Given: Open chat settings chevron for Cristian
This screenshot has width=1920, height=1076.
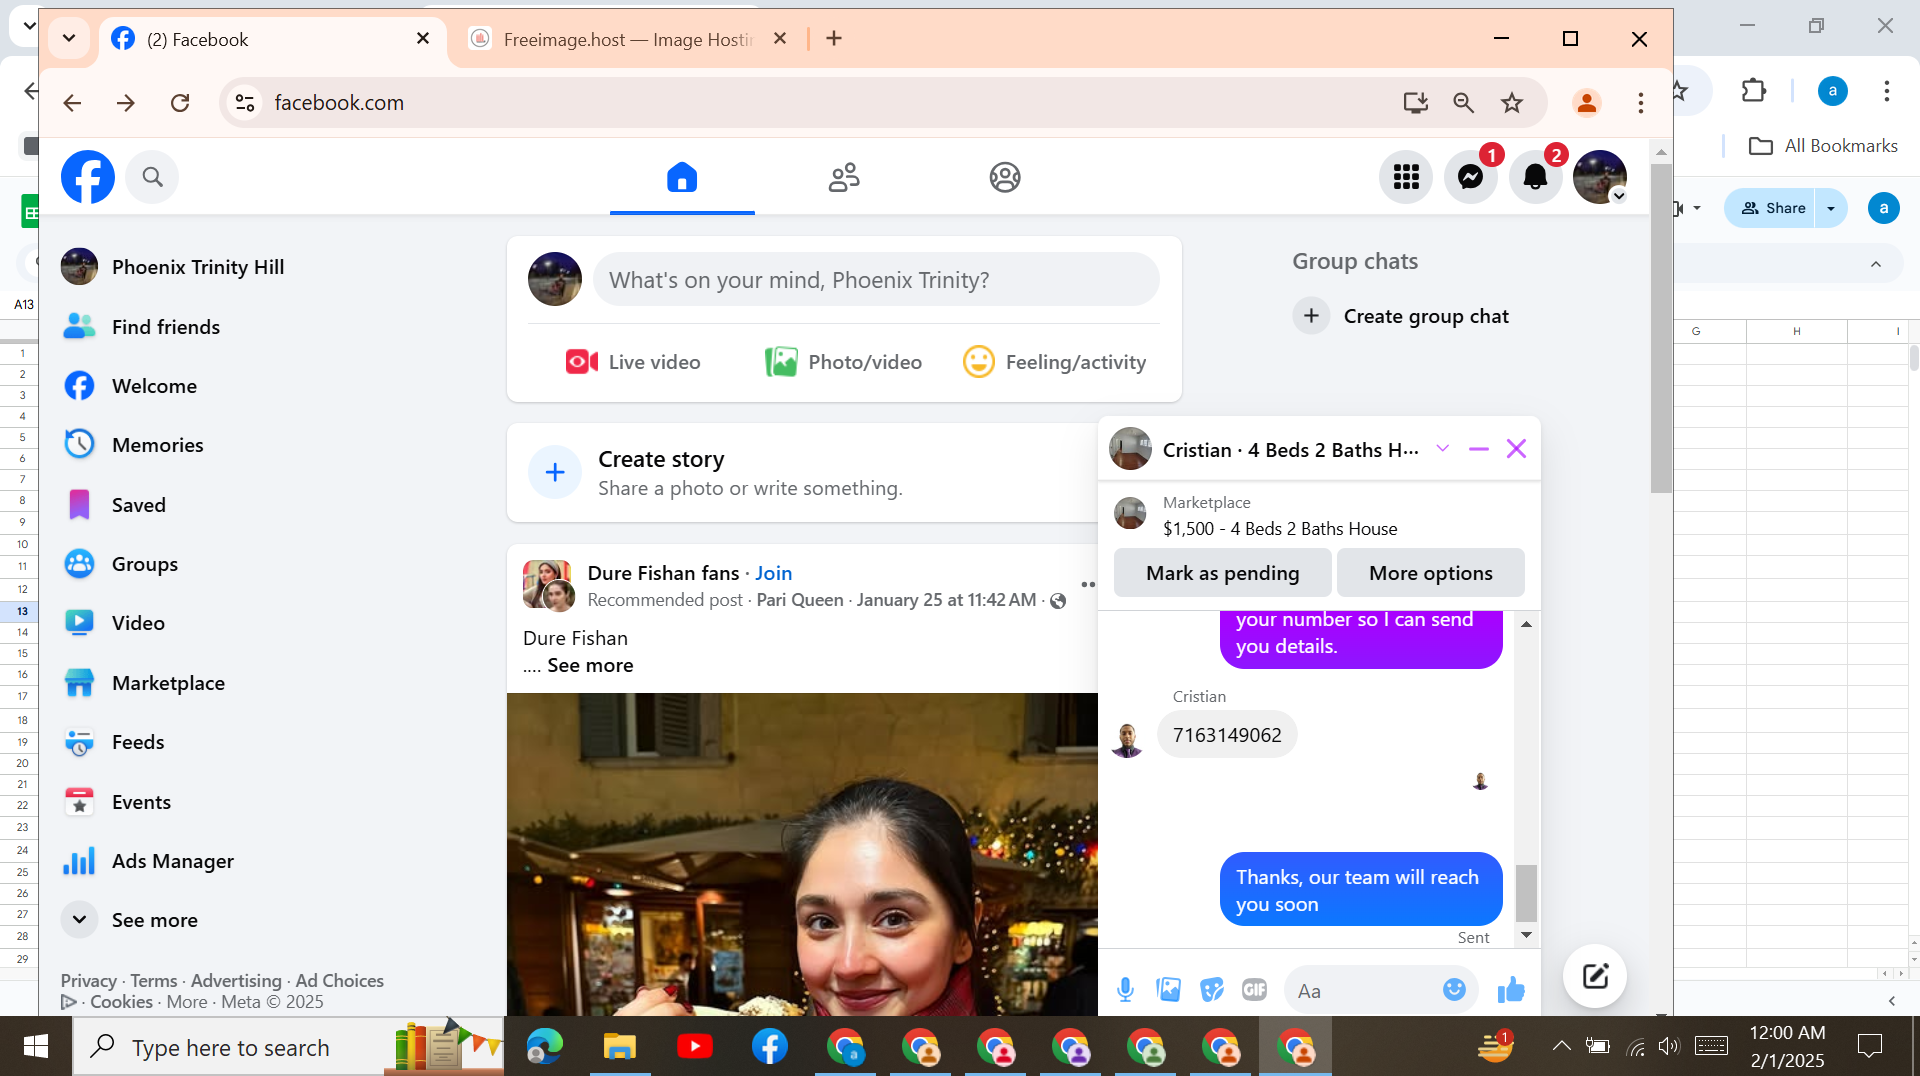Looking at the screenshot, I should pyautogui.click(x=1442, y=449).
